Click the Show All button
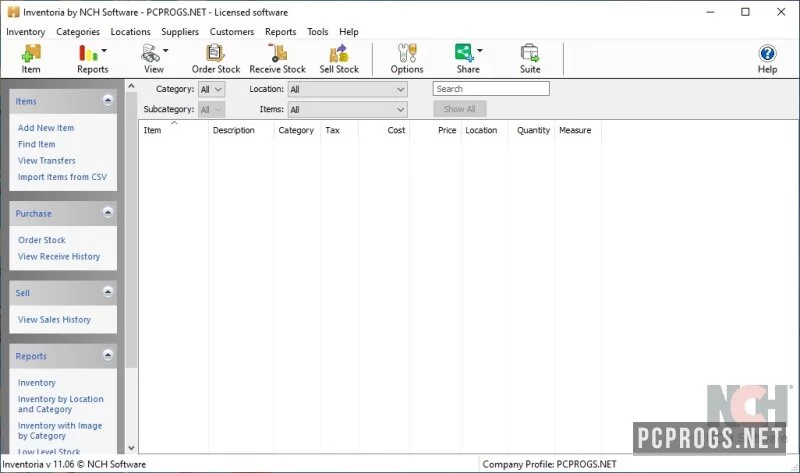The image size is (800, 473). pyautogui.click(x=460, y=109)
